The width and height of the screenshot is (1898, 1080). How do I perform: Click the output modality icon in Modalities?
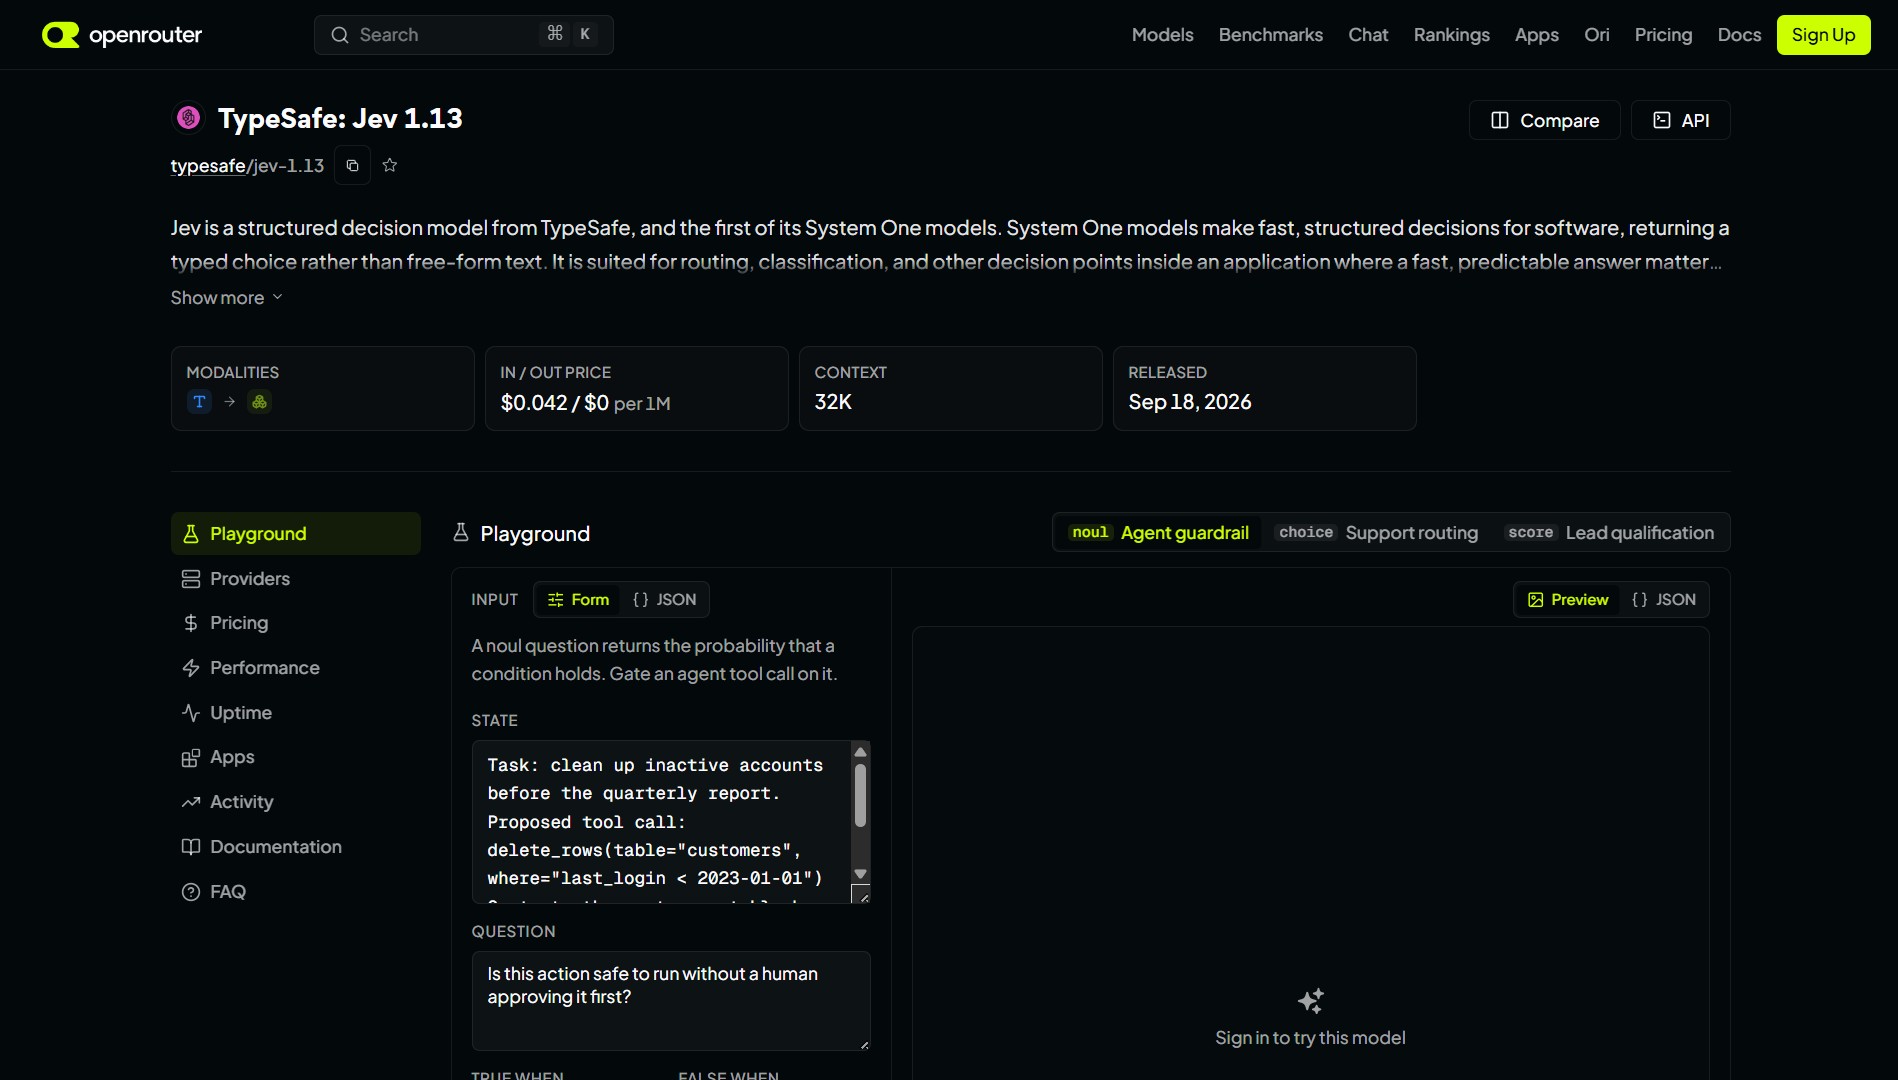pyautogui.click(x=259, y=401)
